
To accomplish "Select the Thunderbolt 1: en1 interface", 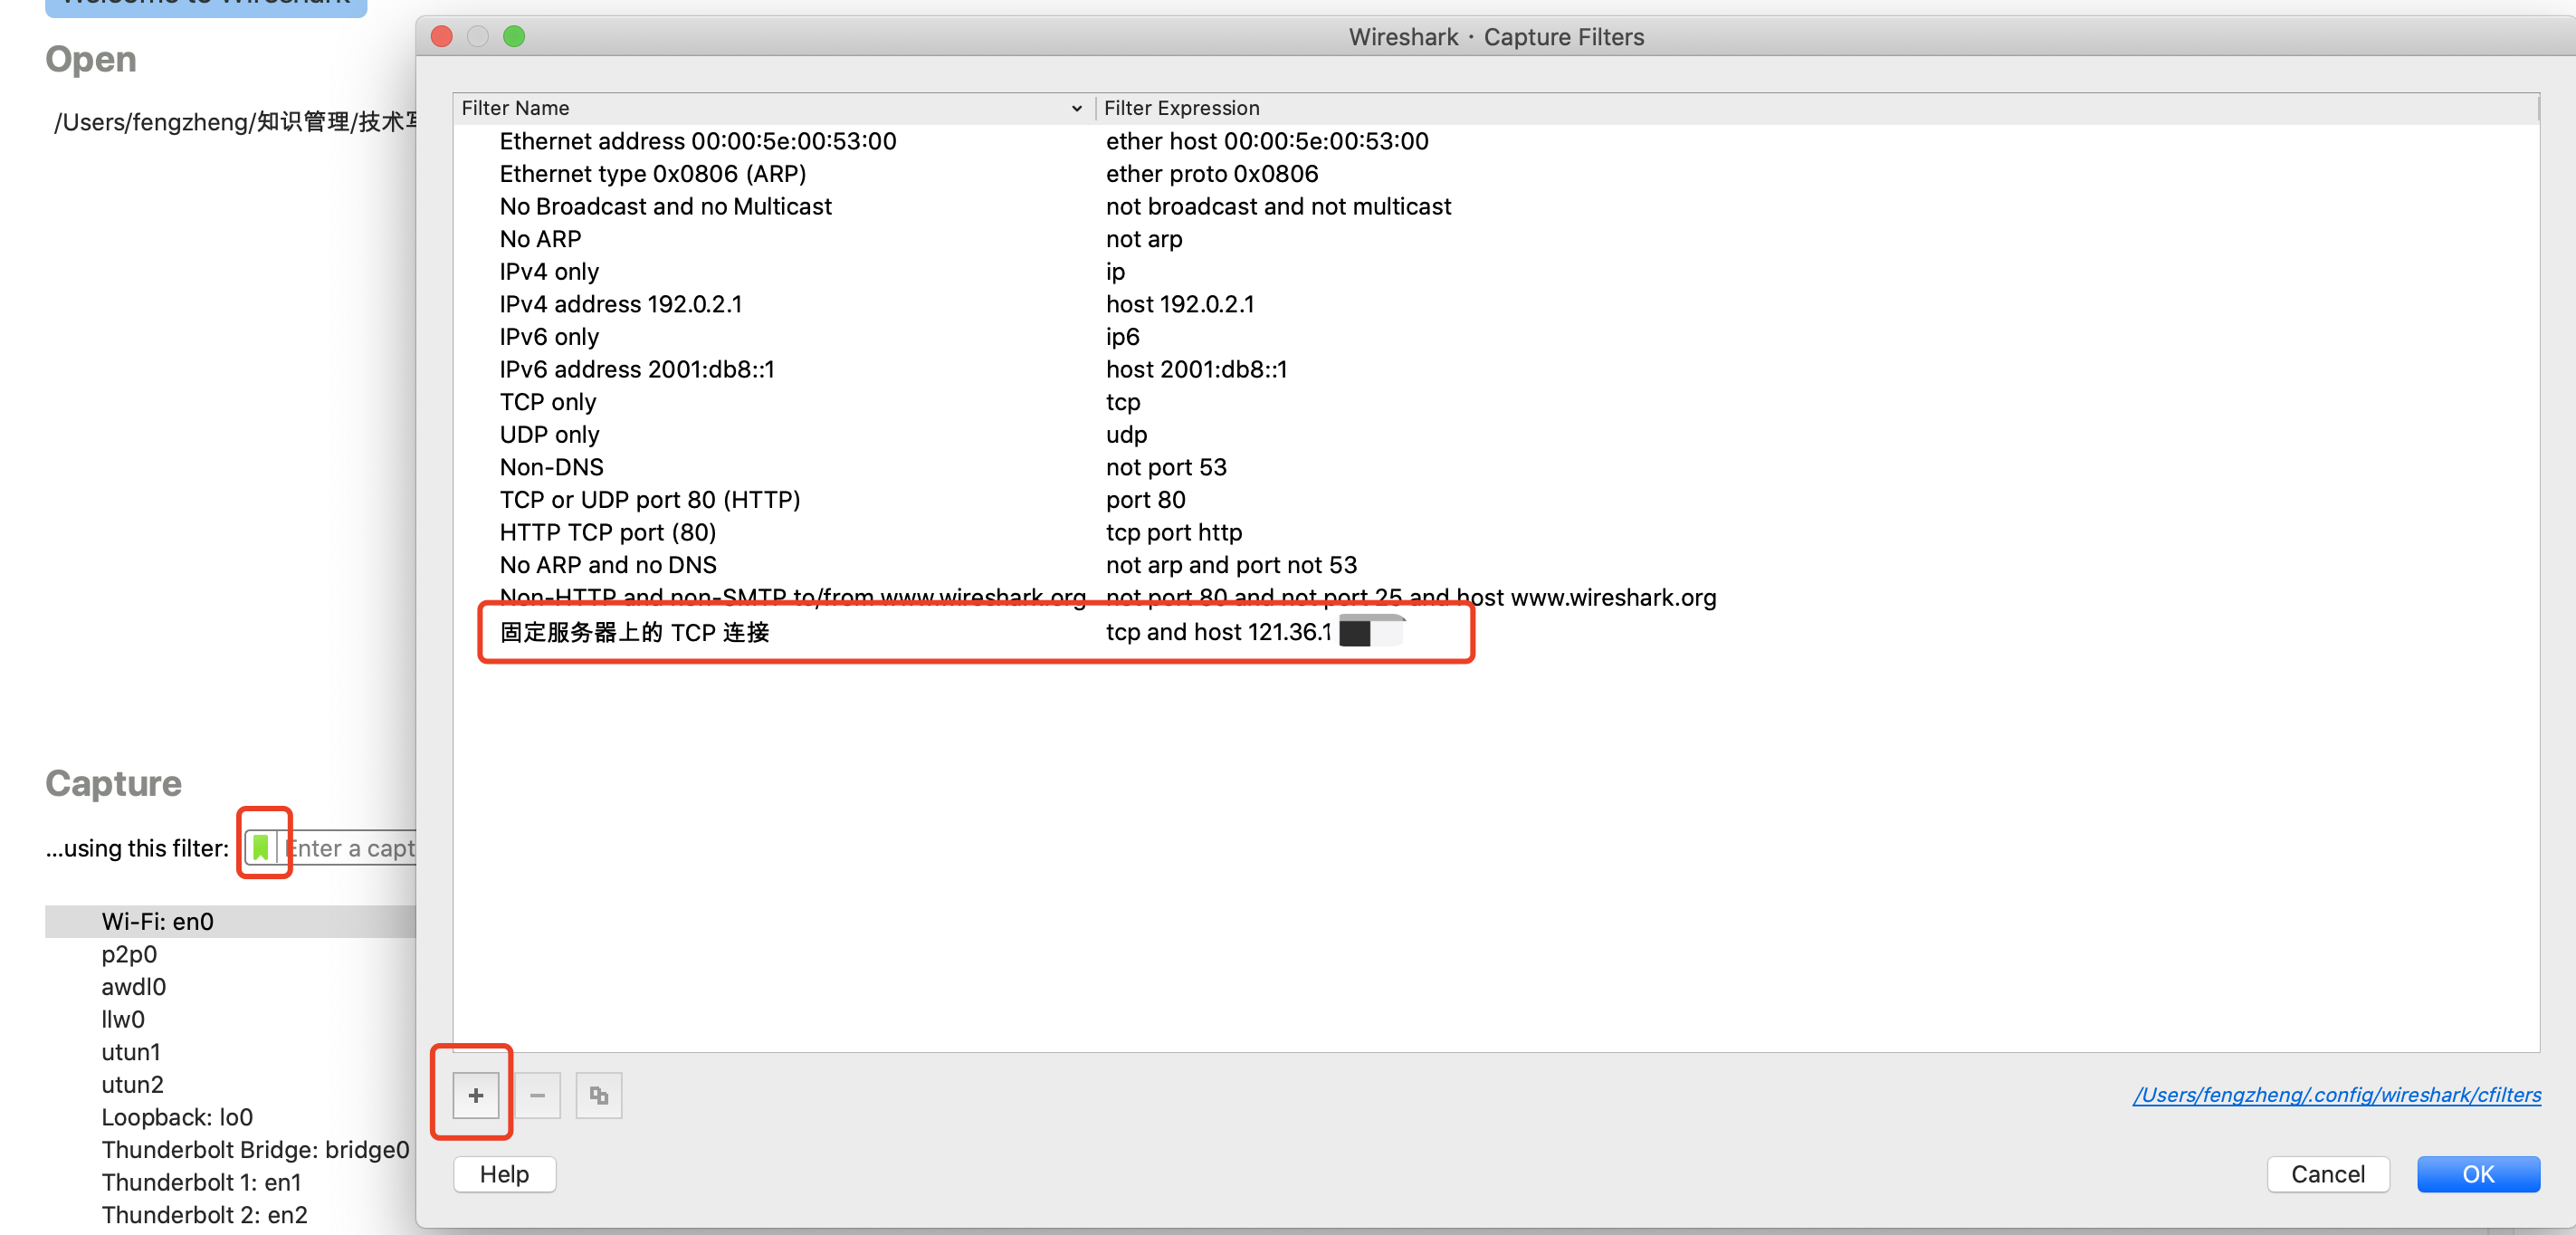I will [201, 1182].
